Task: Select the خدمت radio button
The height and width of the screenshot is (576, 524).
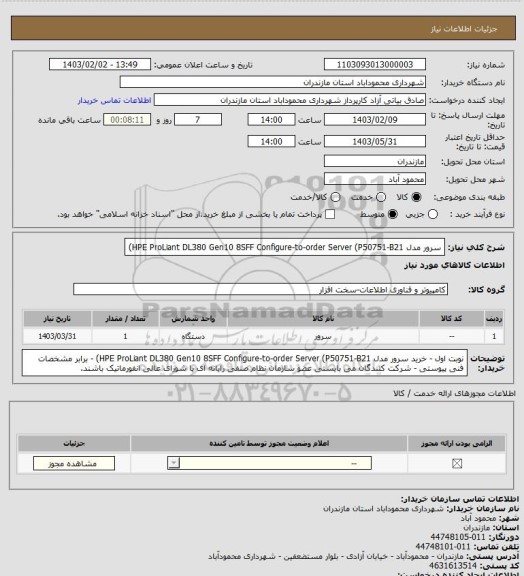Action: (x=381, y=197)
